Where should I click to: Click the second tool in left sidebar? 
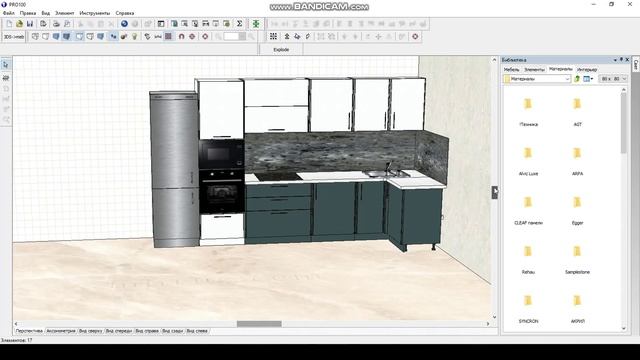point(6,78)
